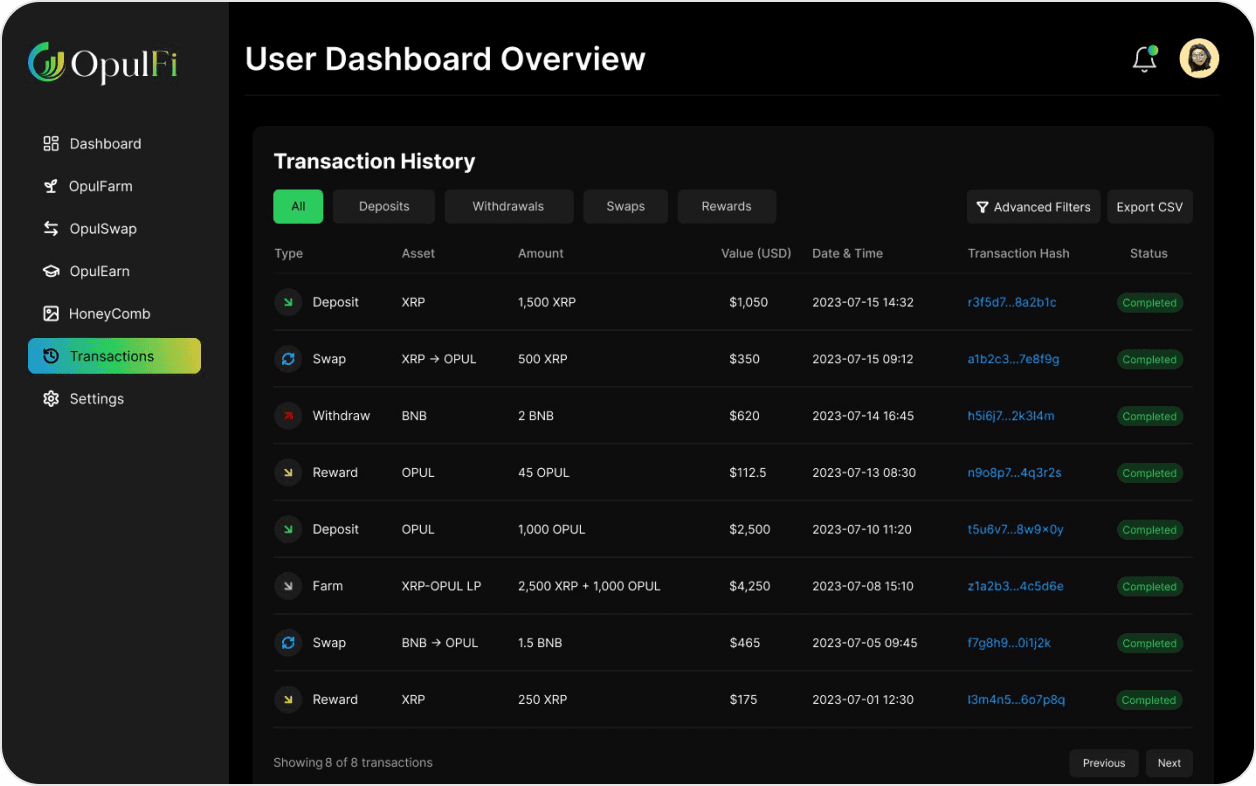Click the OpulSwap arrows icon

[x=51, y=229]
